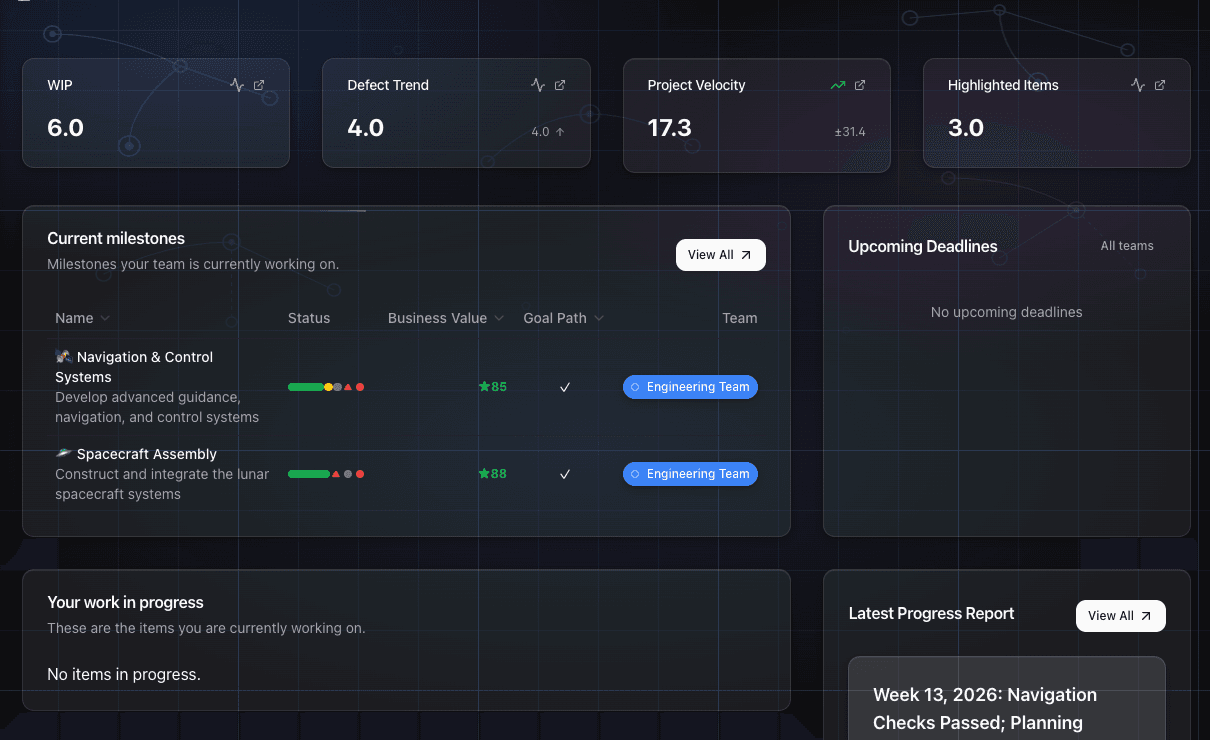The width and height of the screenshot is (1210, 740).
Task: Click the Goal Path checkmark for Navigation & Control Systems
Action: point(565,386)
